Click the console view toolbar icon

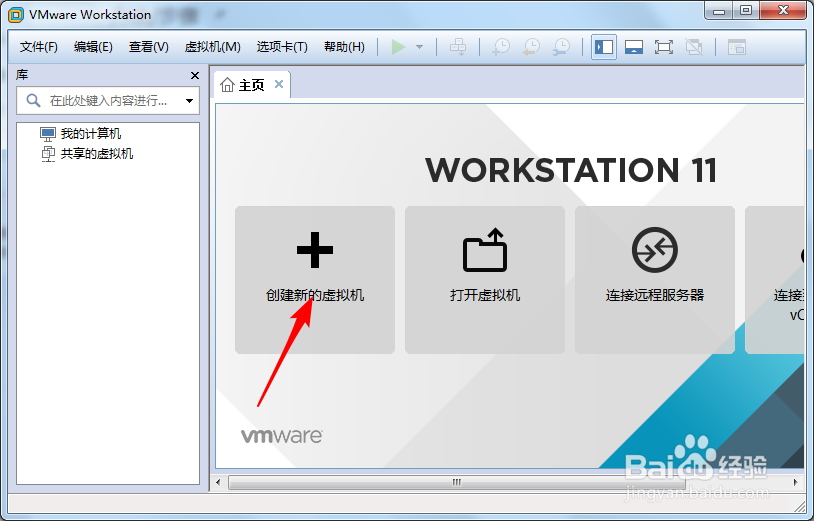(x=737, y=47)
